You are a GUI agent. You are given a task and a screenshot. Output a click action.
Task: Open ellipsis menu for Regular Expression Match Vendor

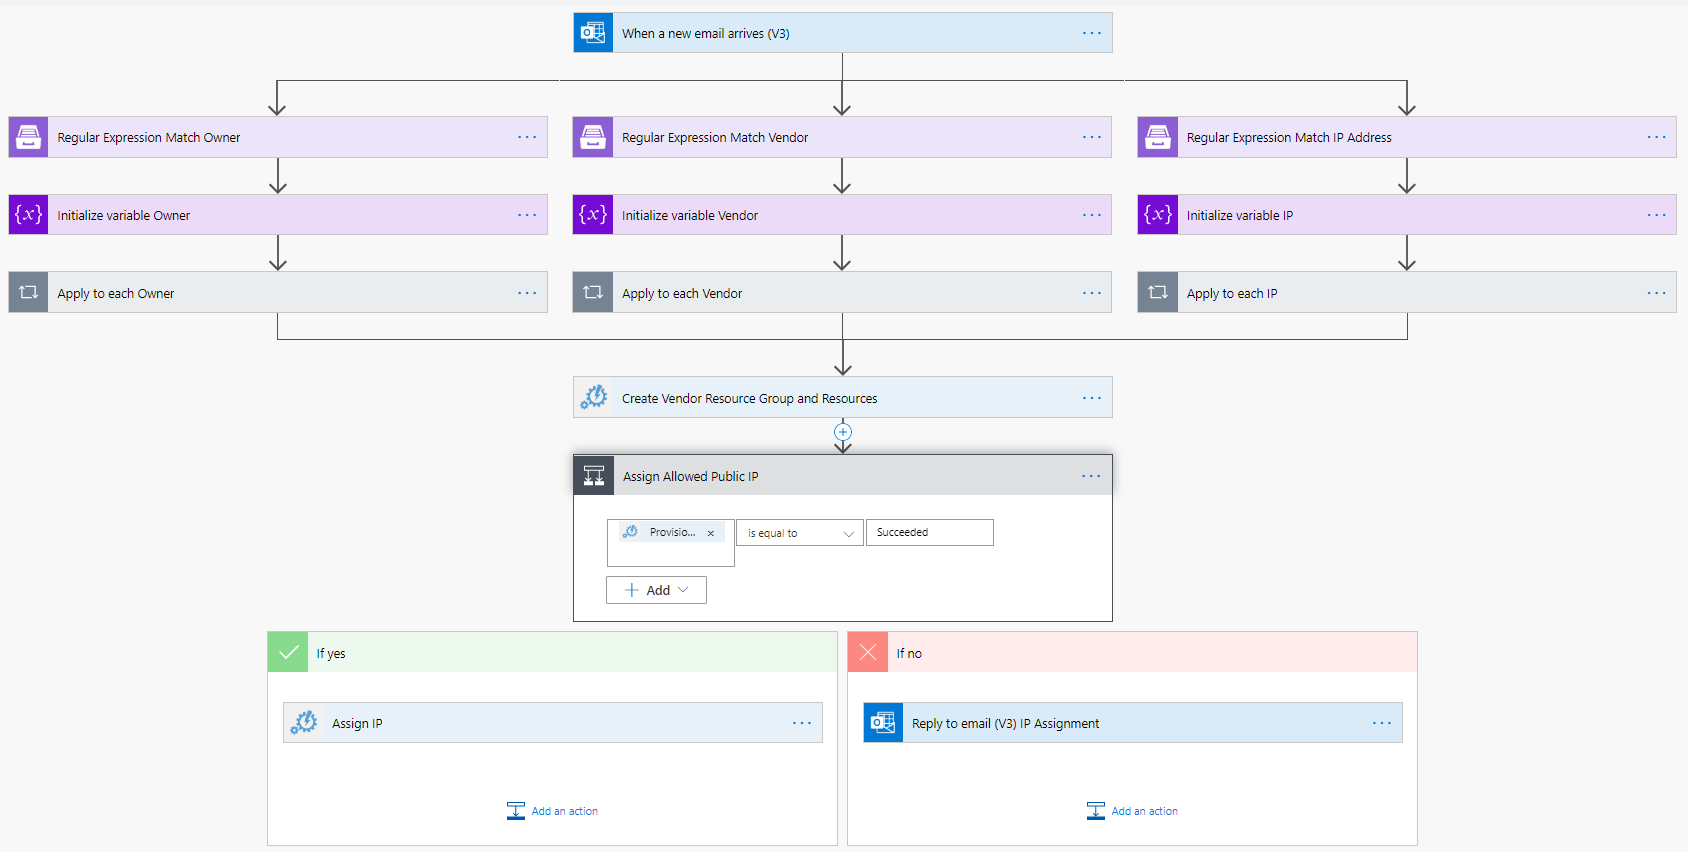point(1091,137)
